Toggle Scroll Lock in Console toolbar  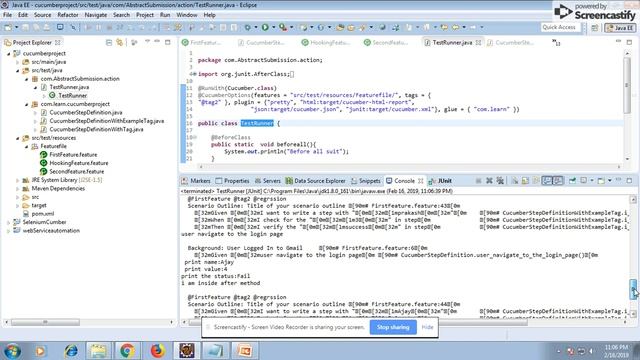(x=525, y=181)
